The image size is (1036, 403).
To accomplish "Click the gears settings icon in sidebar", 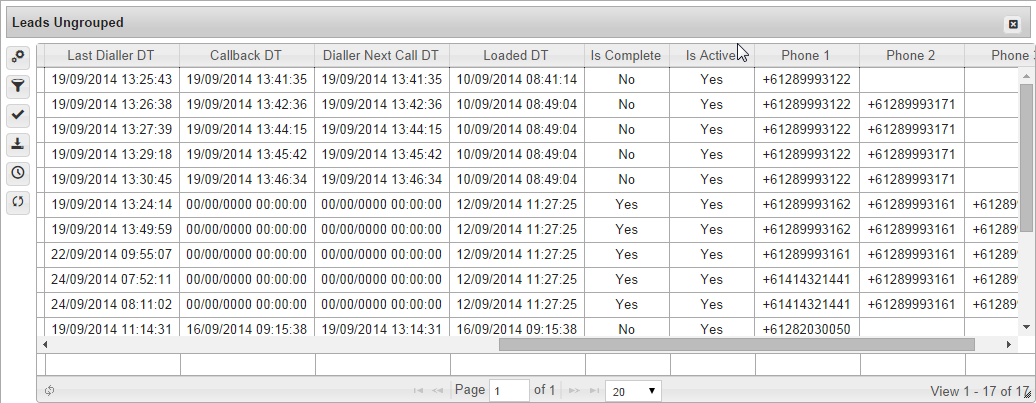I will point(17,57).
